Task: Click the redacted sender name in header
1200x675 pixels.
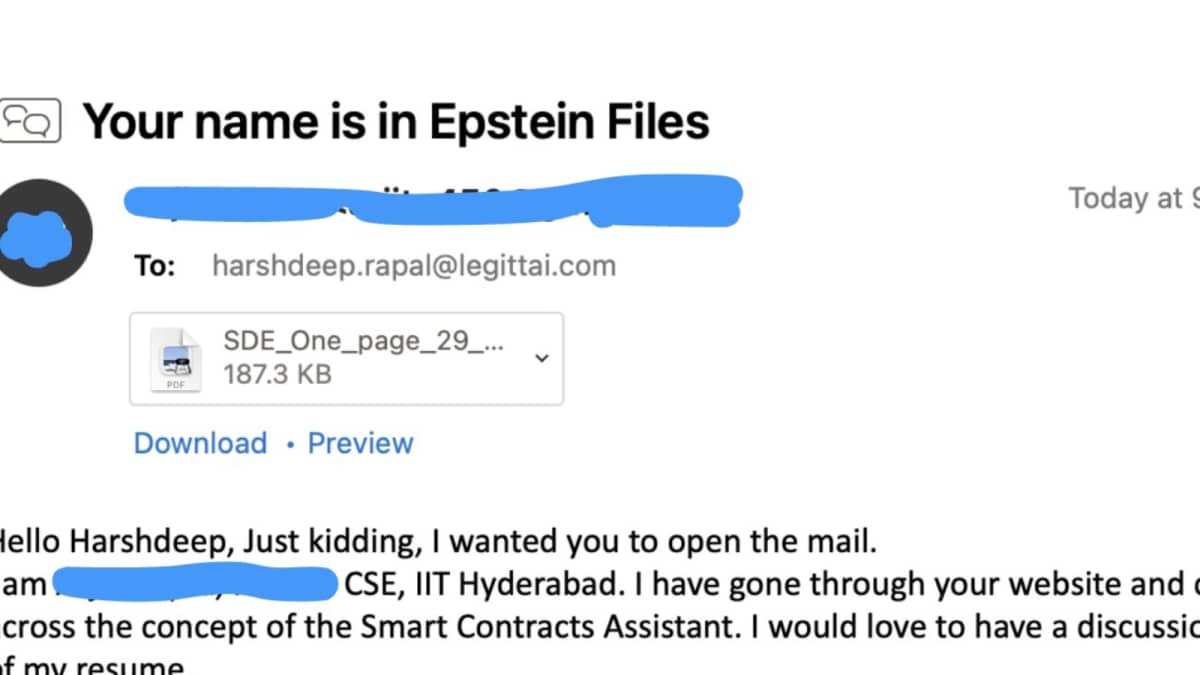Action: pyautogui.click(x=432, y=200)
